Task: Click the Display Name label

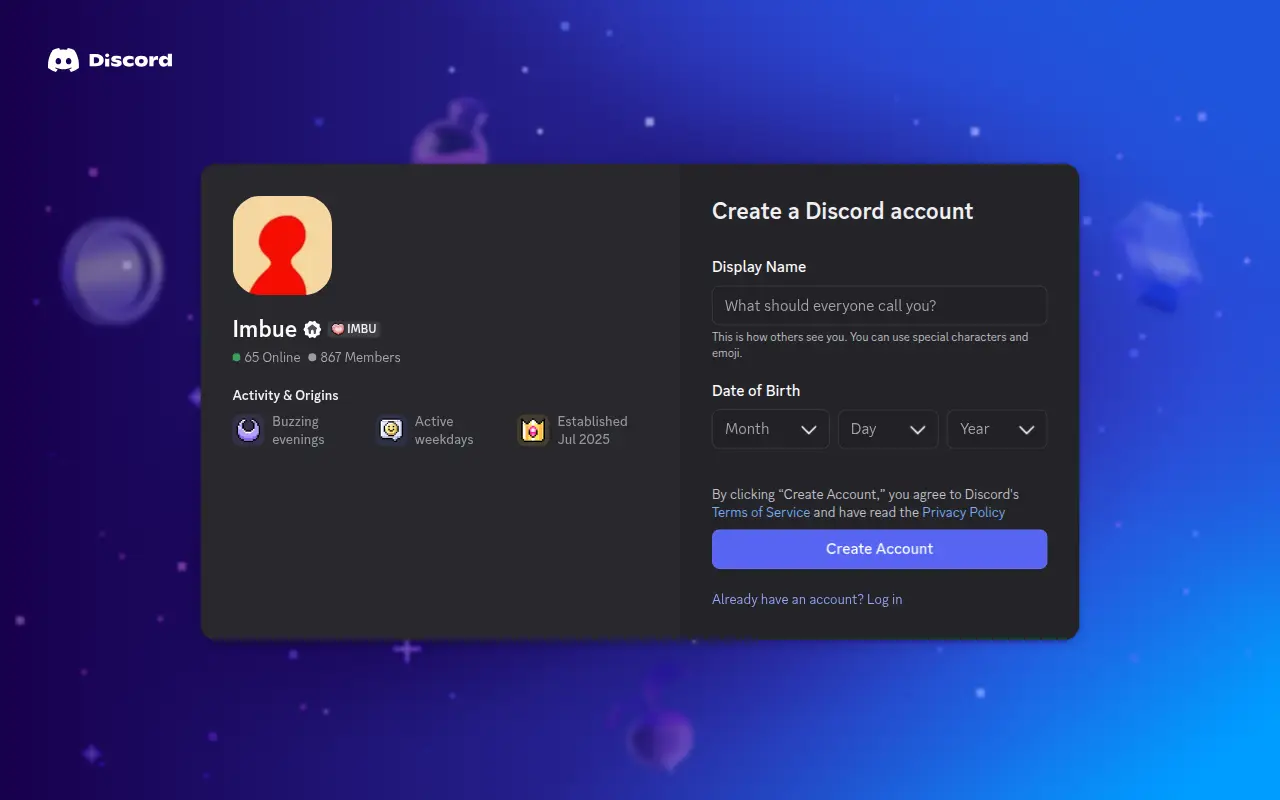Action: click(759, 267)
